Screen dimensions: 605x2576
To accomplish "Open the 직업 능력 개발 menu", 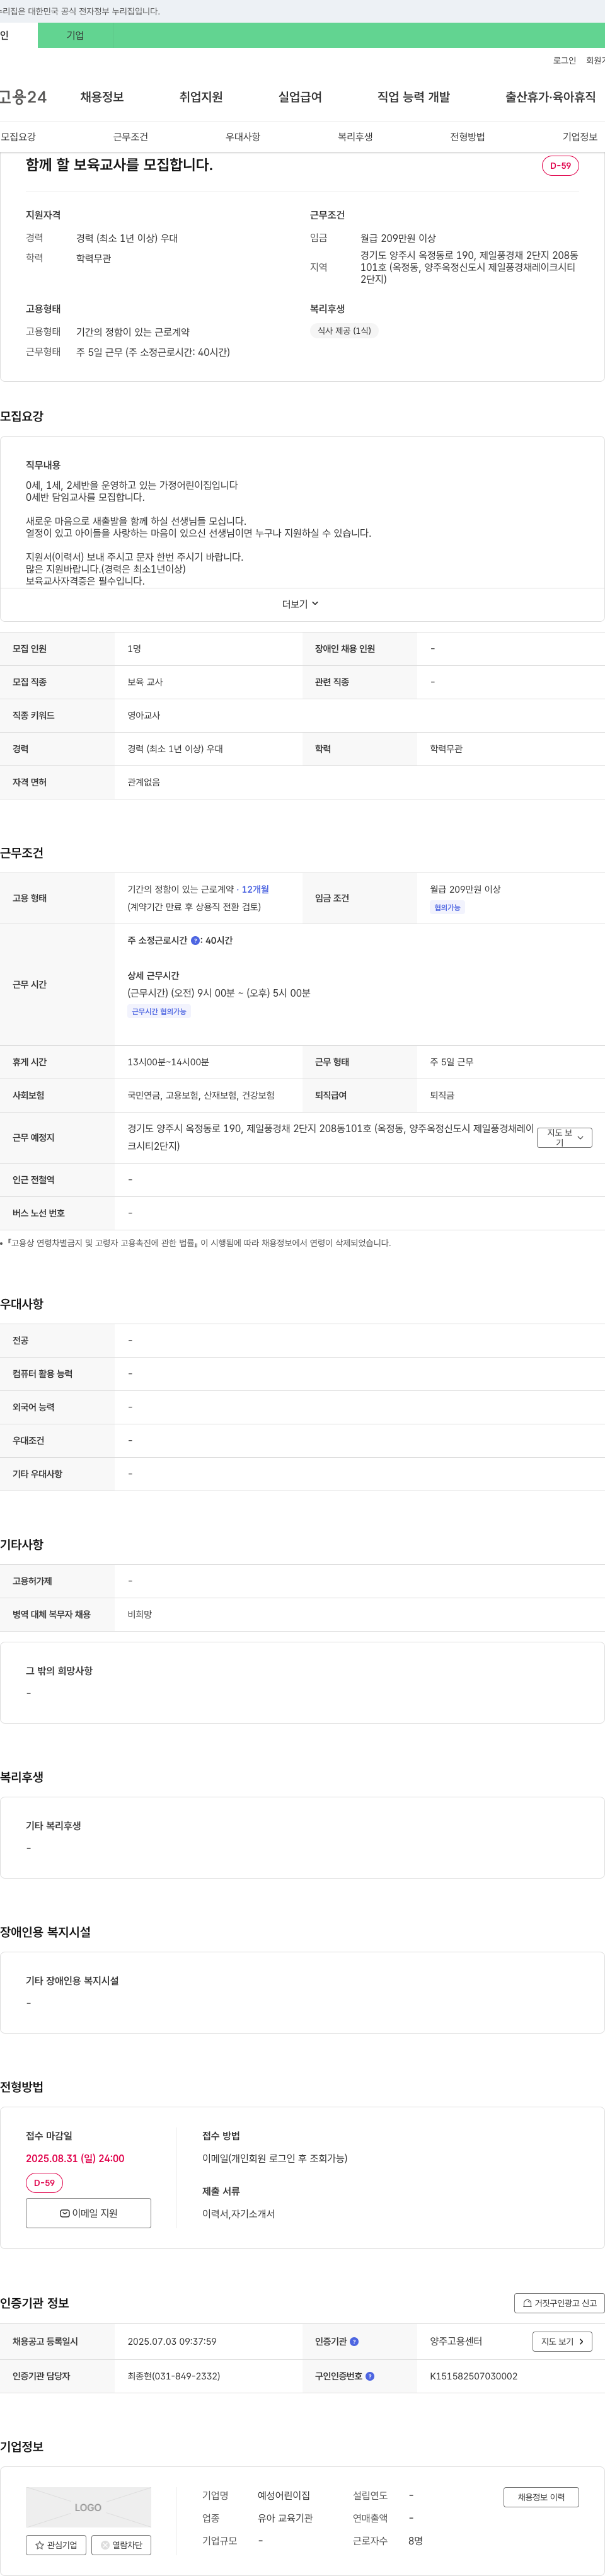I will click(x=413, y=97).
